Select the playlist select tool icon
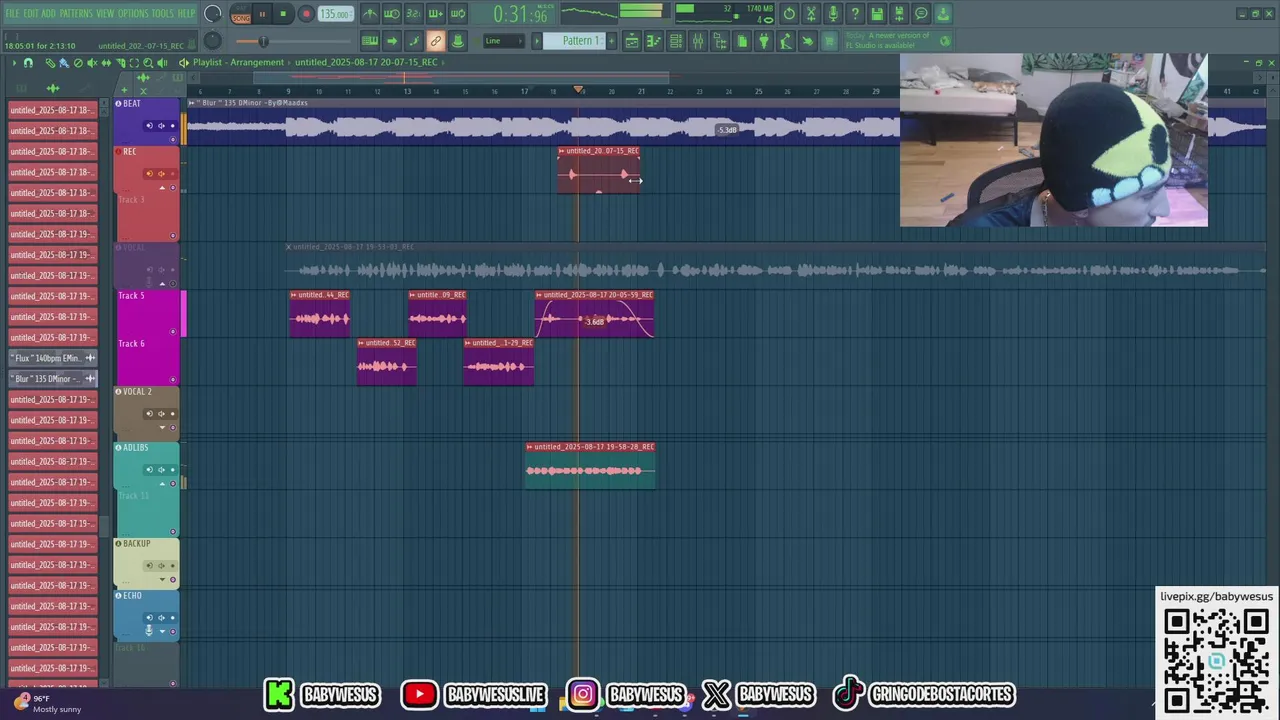The image size is (1280, 720). pyautogui.click(x=134, y=63)
